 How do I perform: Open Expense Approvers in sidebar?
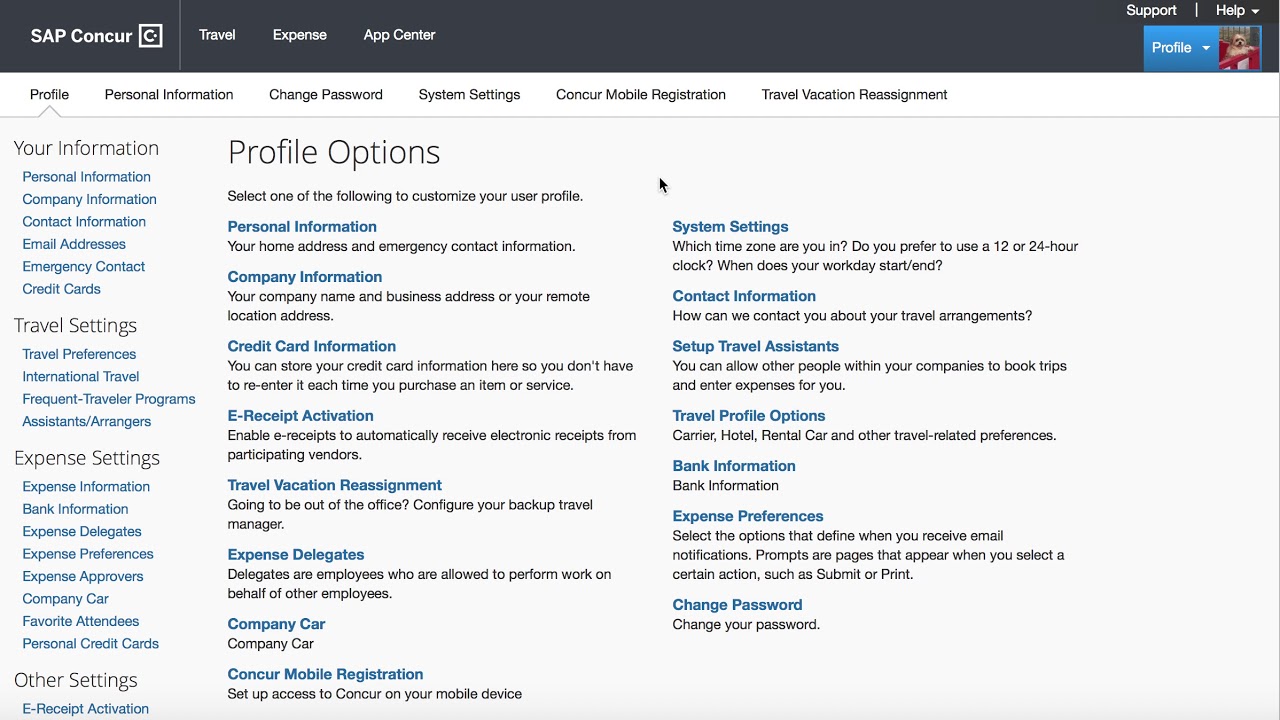tap(83, 577)
